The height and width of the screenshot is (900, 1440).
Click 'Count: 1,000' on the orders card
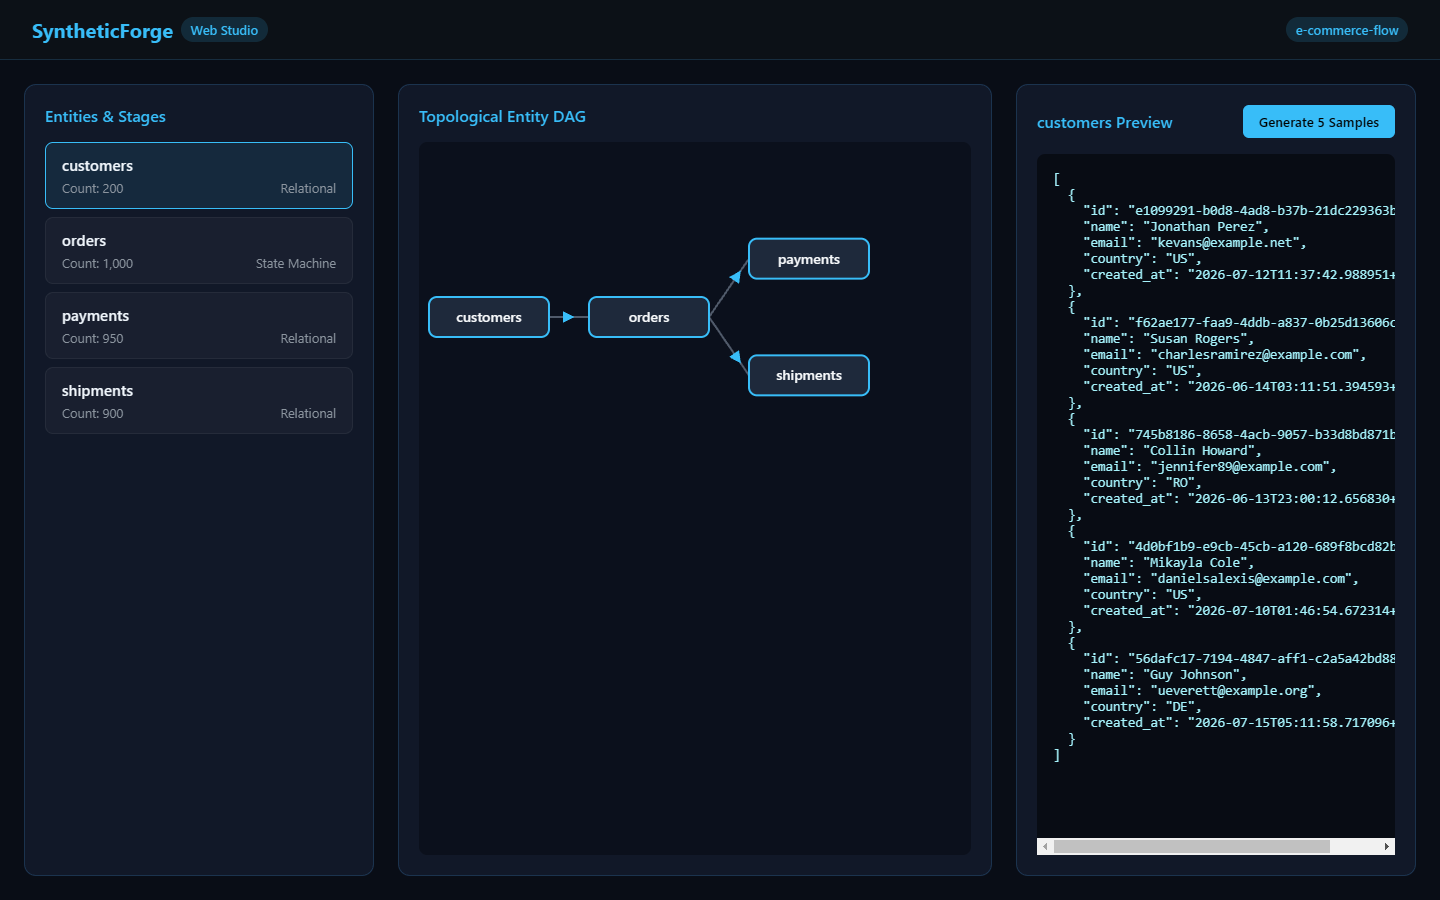[x=97, y=263]
